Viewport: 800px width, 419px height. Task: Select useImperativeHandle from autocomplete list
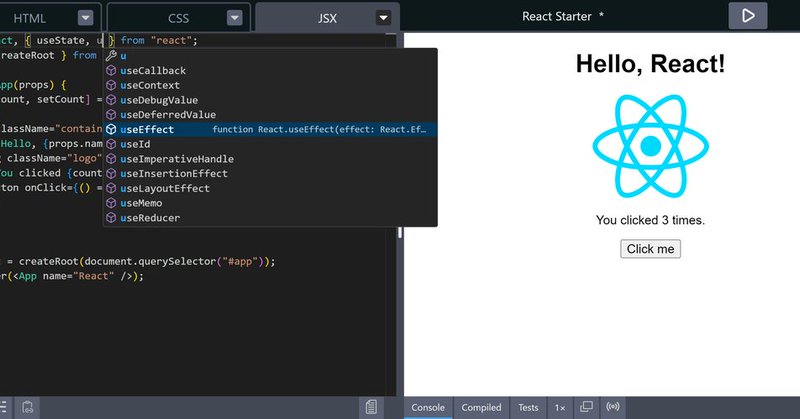[x=270, y=159]
